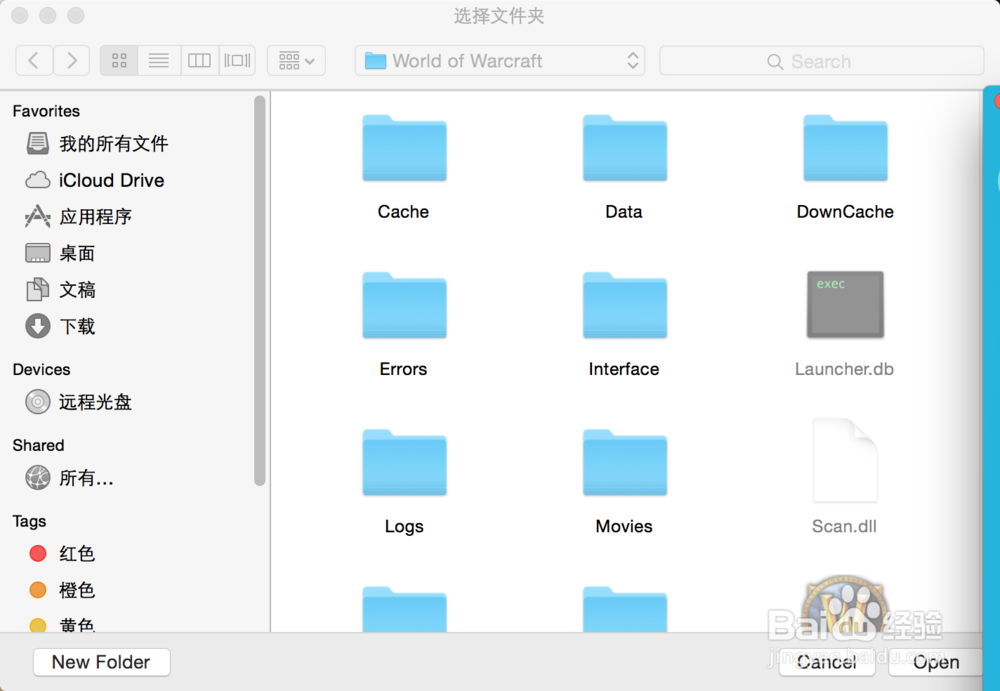The width and height of the screenshot is (1000, 691).
Task: Select the Movies folder
Action: pos(625,463)
